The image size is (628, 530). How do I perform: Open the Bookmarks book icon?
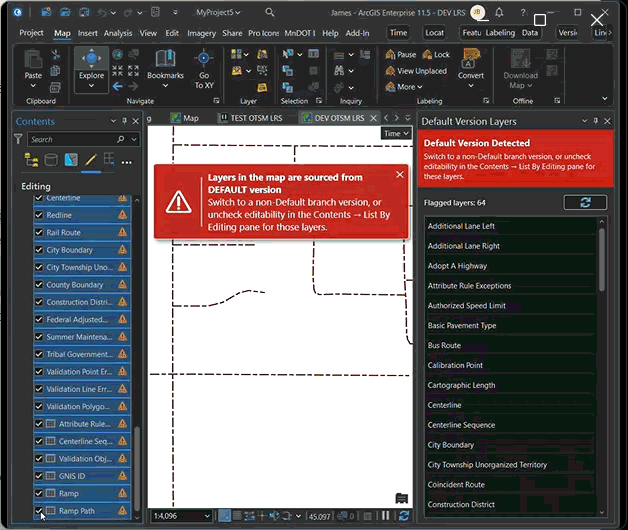[x=165, y=58]
